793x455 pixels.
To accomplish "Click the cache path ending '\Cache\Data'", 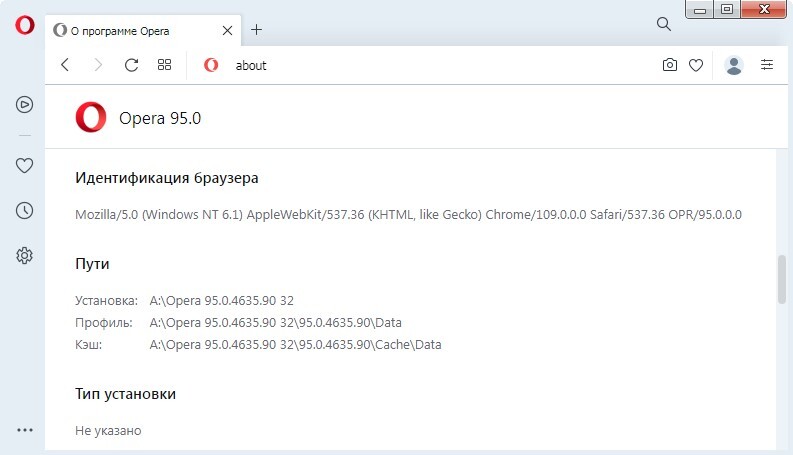I will 295,345.
